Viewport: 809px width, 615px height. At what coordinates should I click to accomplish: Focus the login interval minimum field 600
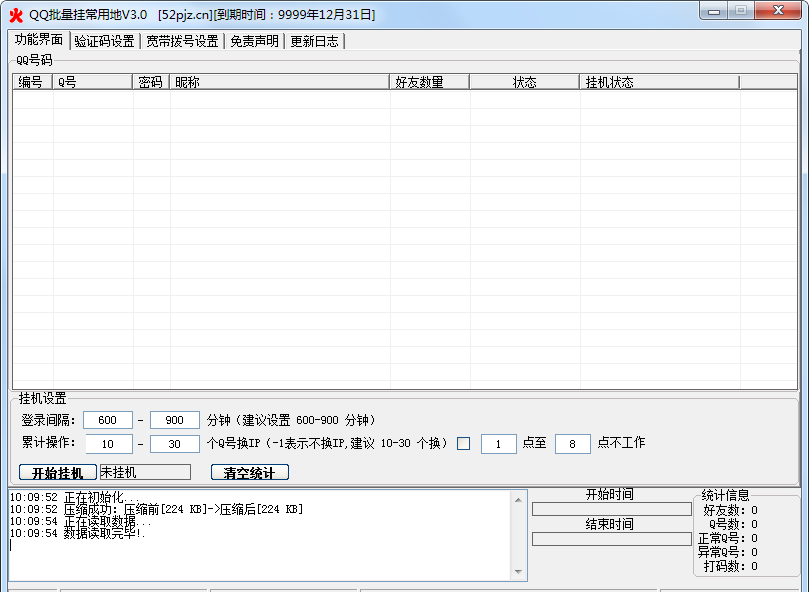pyautogui.click(x=108, y=420)
